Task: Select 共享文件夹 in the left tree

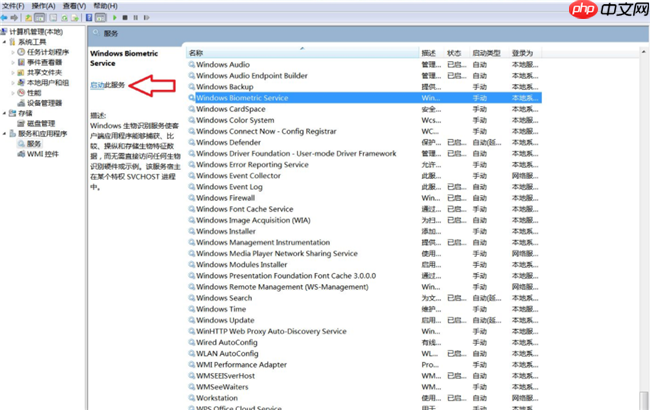Action: (44, 73)
